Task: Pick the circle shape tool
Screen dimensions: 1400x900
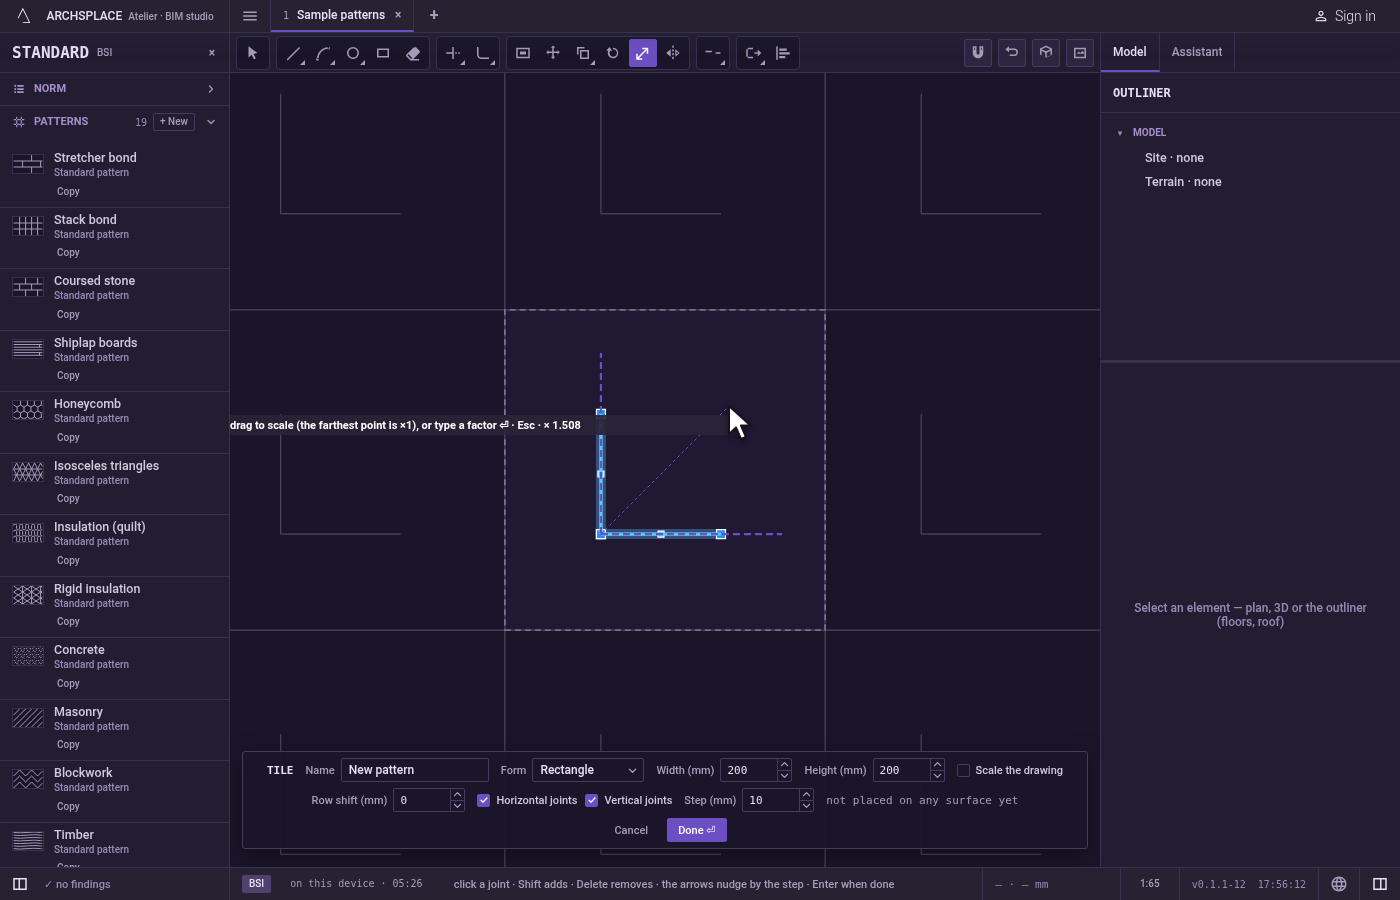Action: [353, 53]
